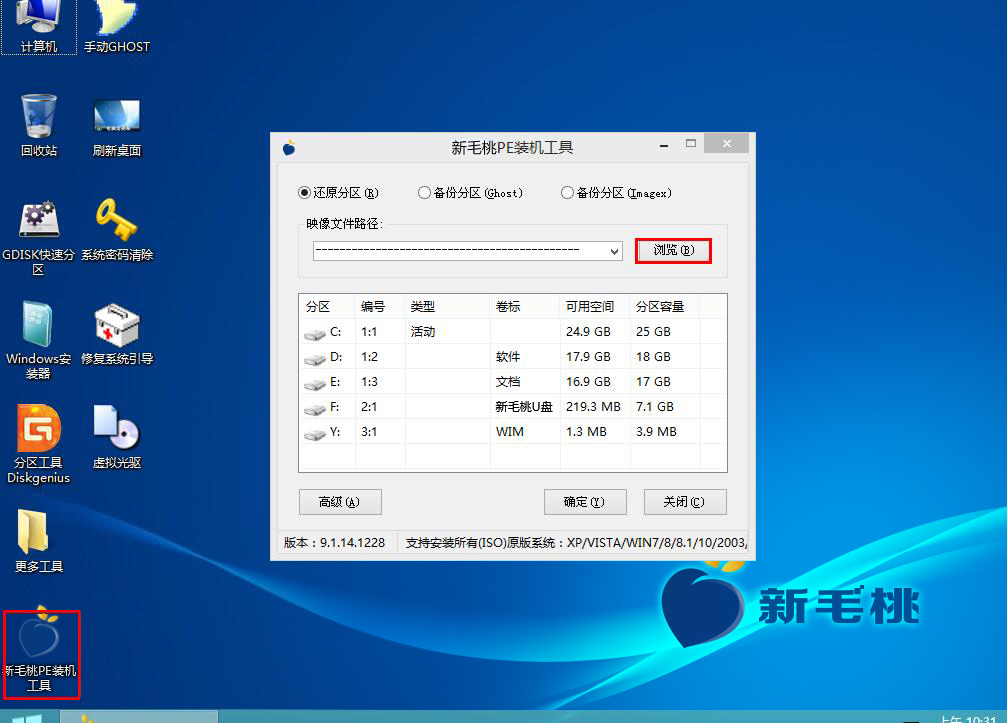Image resolution: width=1007 pixels, height=723 pixels.
Task: Select drive icon of E: partition
Action: coord(315,384)
